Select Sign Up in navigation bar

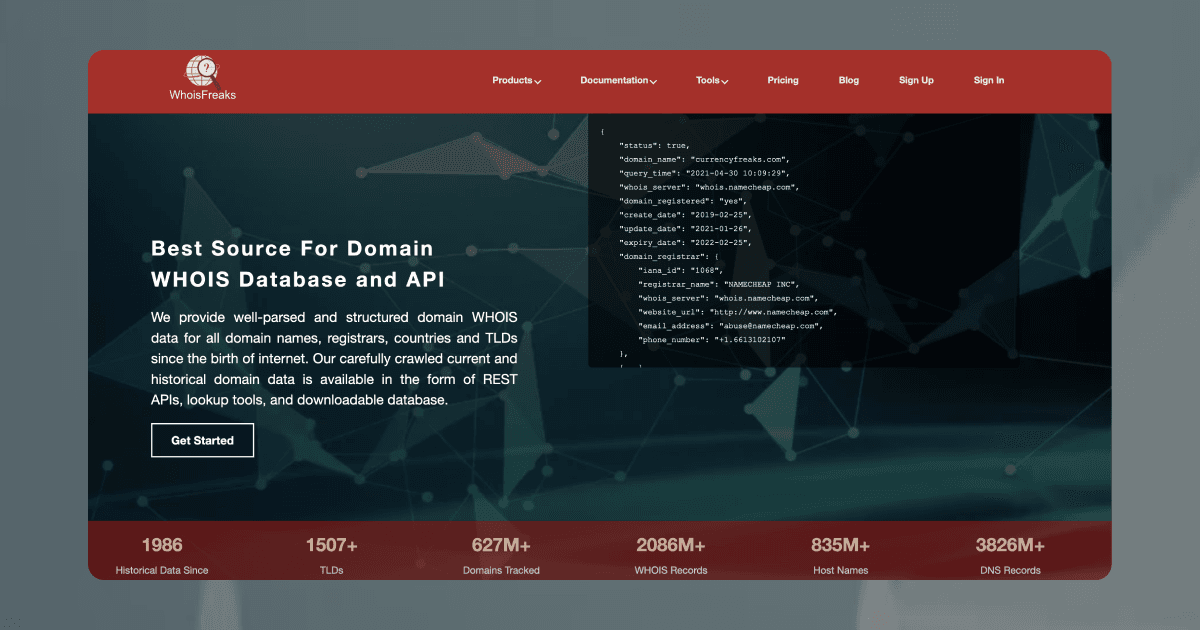[916, 81]
